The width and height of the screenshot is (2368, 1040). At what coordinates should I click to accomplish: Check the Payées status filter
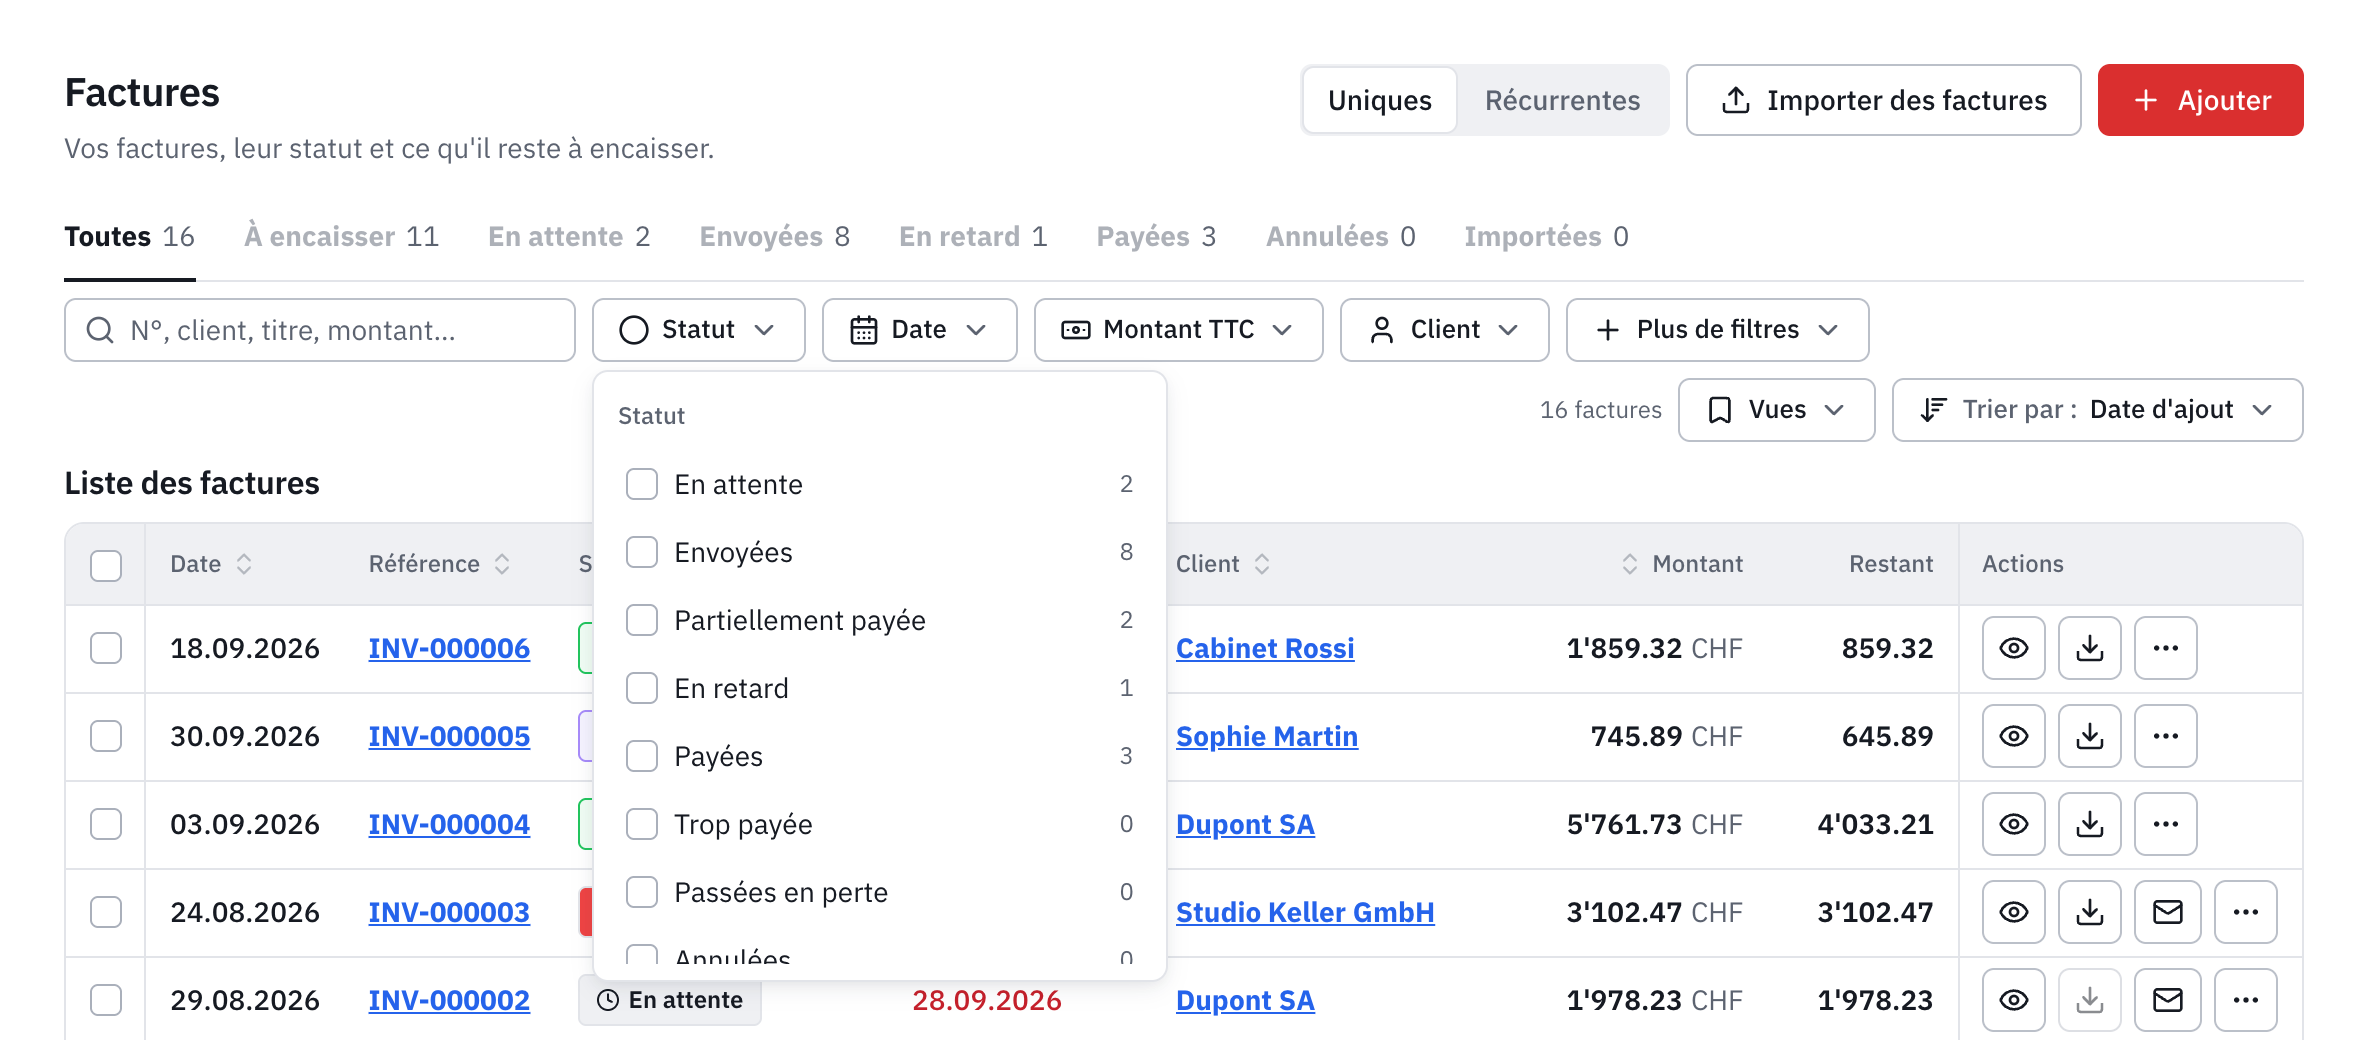642,756
